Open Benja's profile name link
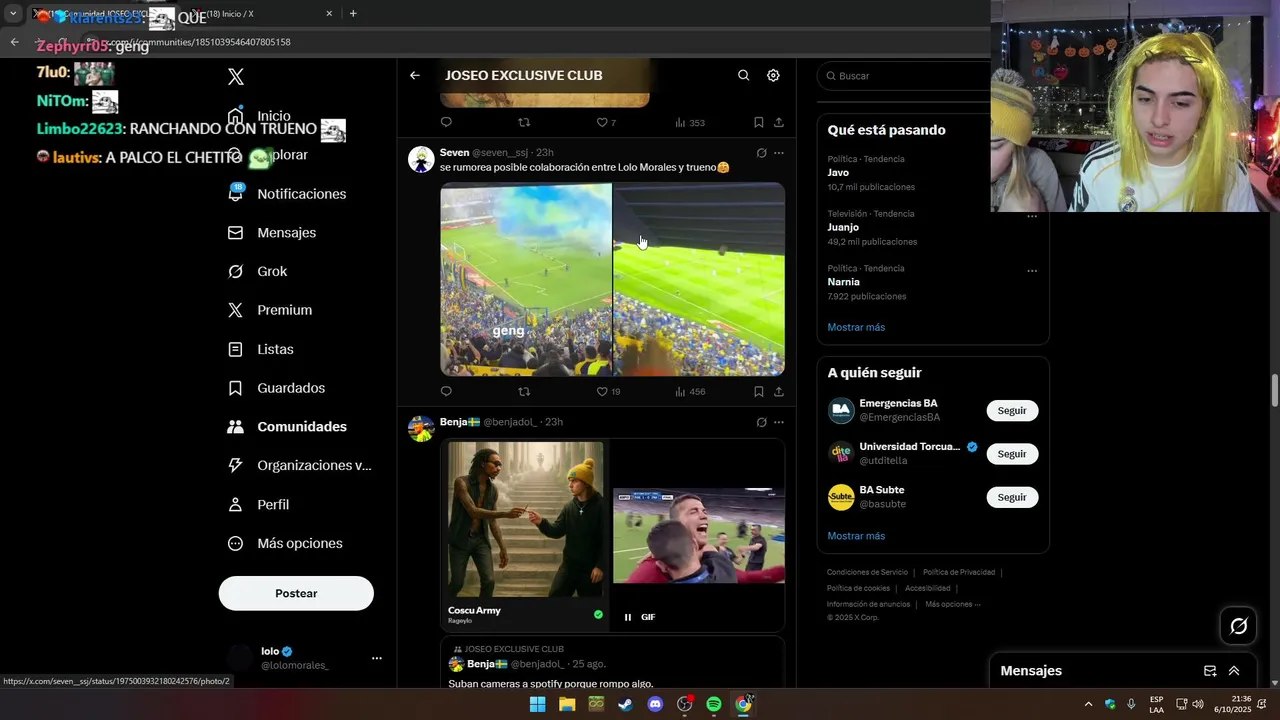The width and height of the screenshot is (1280, 720). tap(460, 422)
